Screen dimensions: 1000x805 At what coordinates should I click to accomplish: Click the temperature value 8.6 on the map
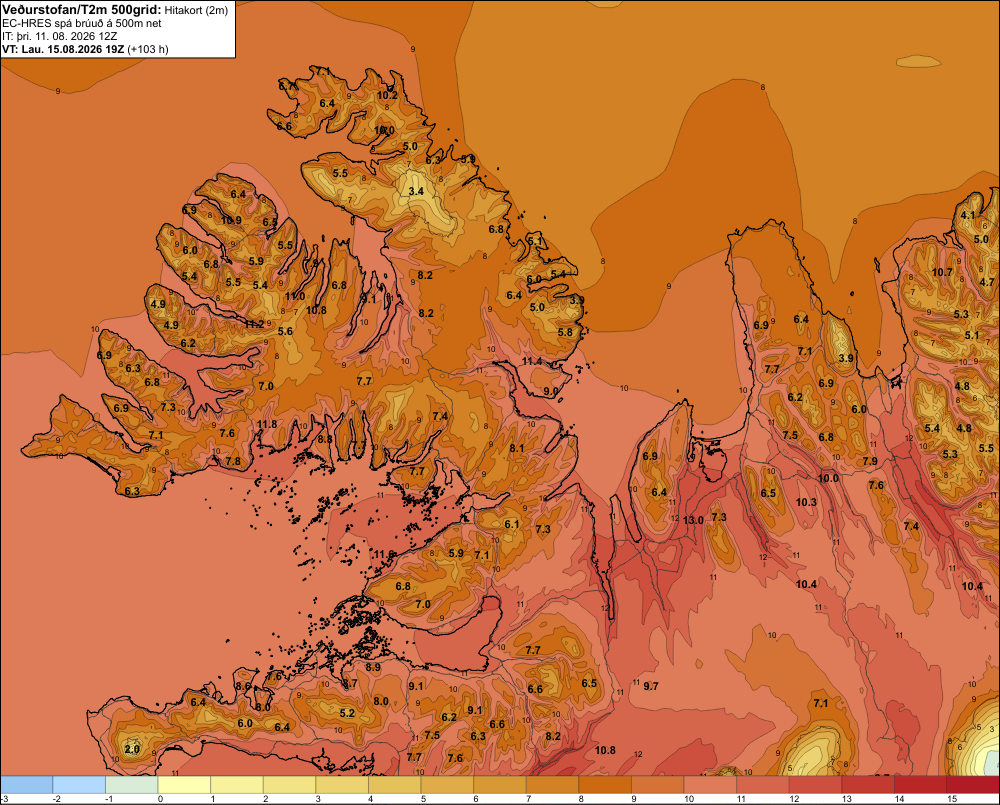(243, 686)
